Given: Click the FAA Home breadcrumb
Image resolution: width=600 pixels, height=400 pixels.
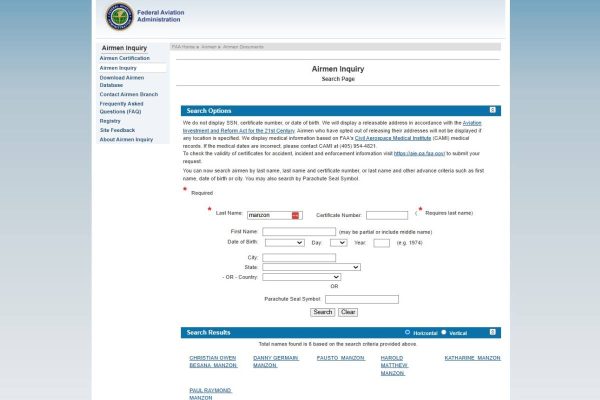Looking at the screenshot, I should [x=183, y=47].
